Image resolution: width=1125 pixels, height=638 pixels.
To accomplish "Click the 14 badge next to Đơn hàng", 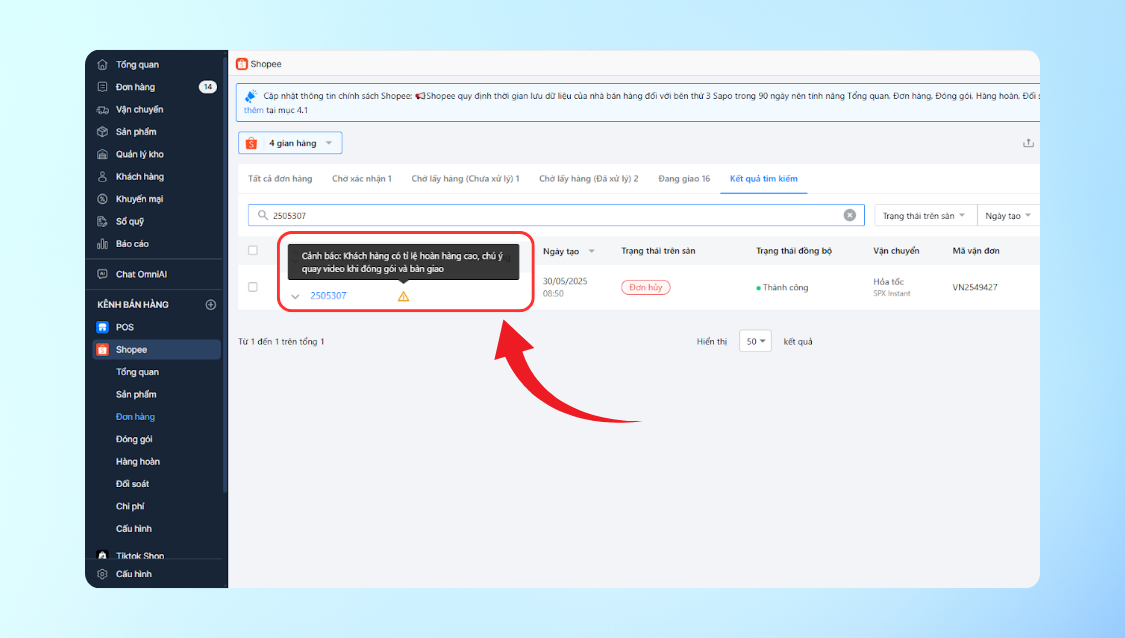I will click(207, 87).
